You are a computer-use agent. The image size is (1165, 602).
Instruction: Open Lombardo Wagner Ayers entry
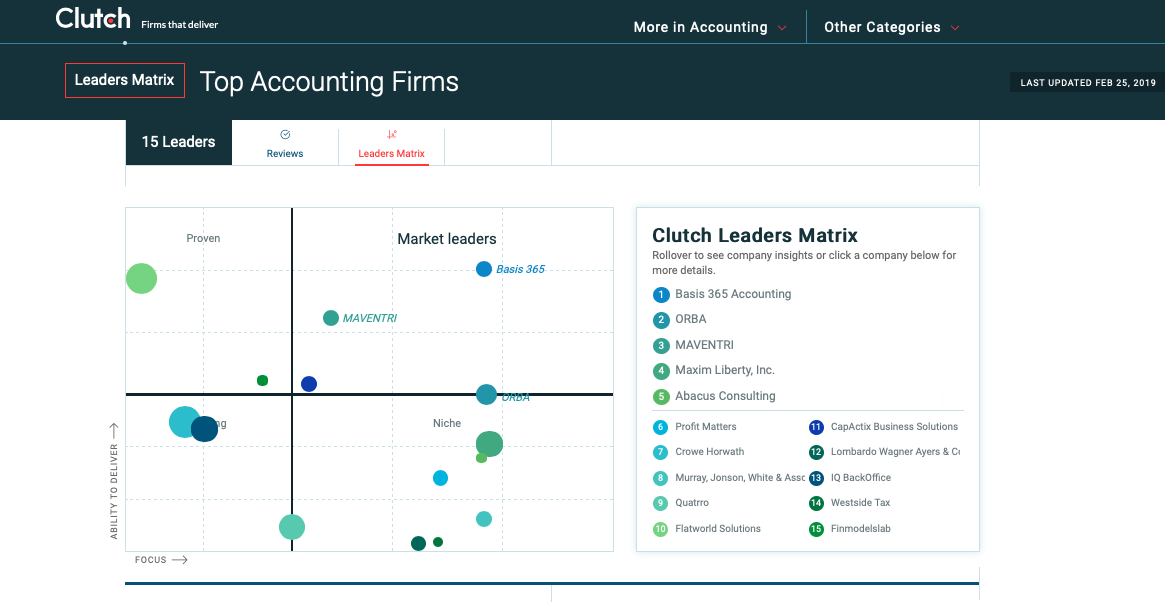[x=895, y=452]
